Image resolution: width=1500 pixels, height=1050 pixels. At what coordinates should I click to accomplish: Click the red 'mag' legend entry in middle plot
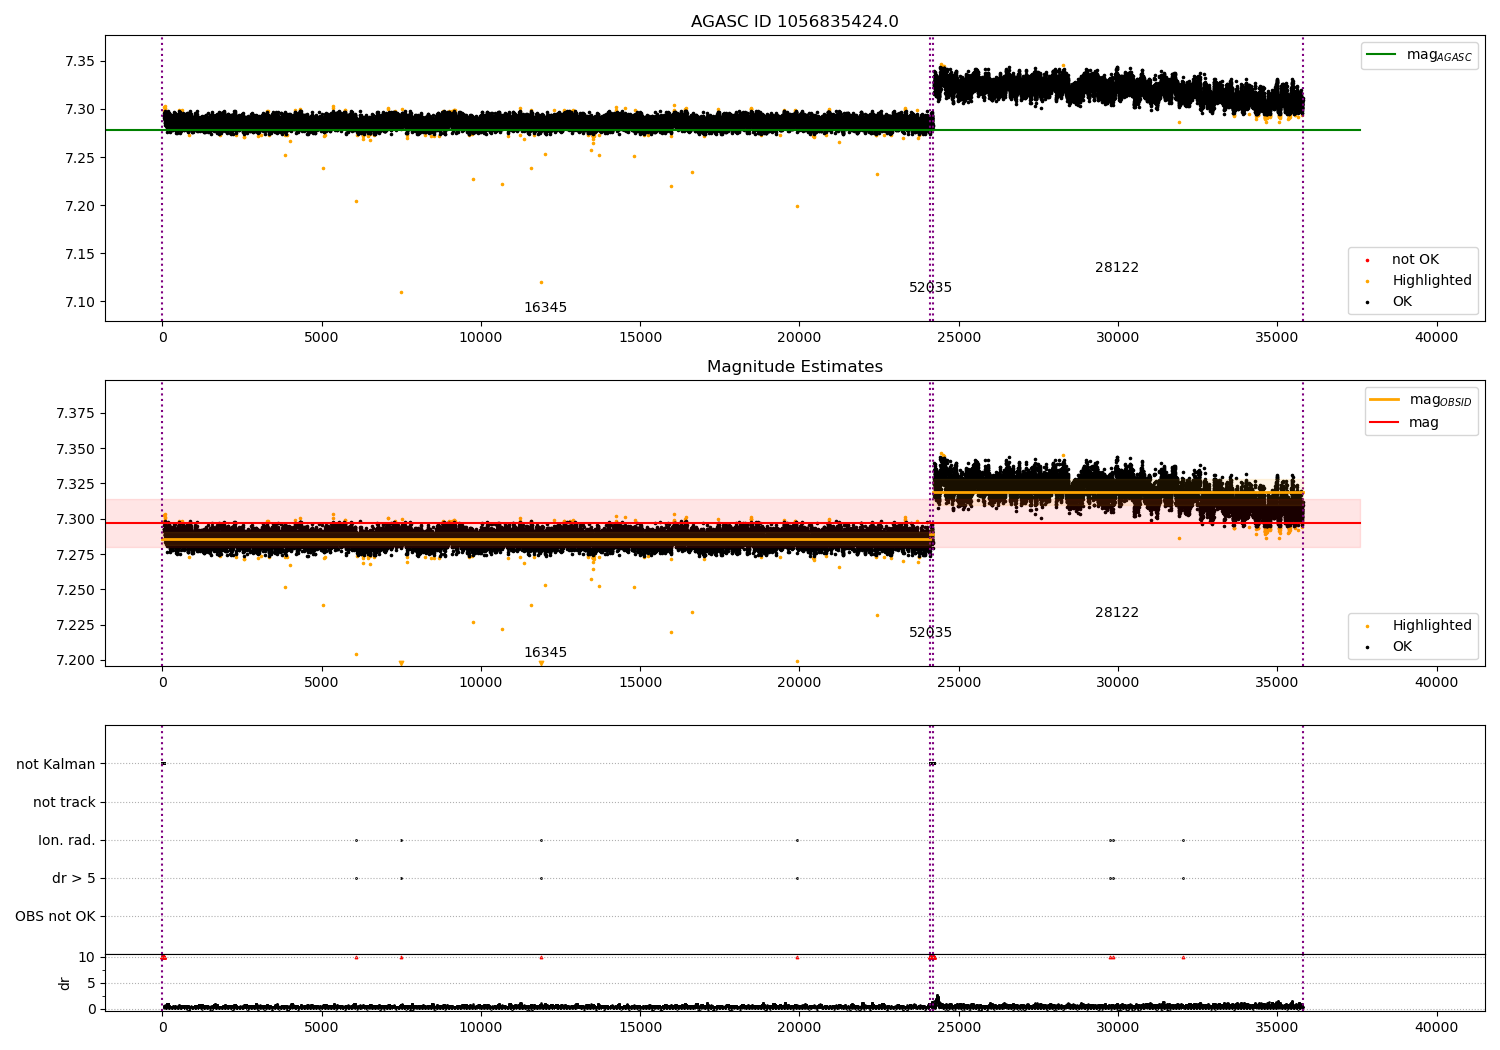(1404, 422)
